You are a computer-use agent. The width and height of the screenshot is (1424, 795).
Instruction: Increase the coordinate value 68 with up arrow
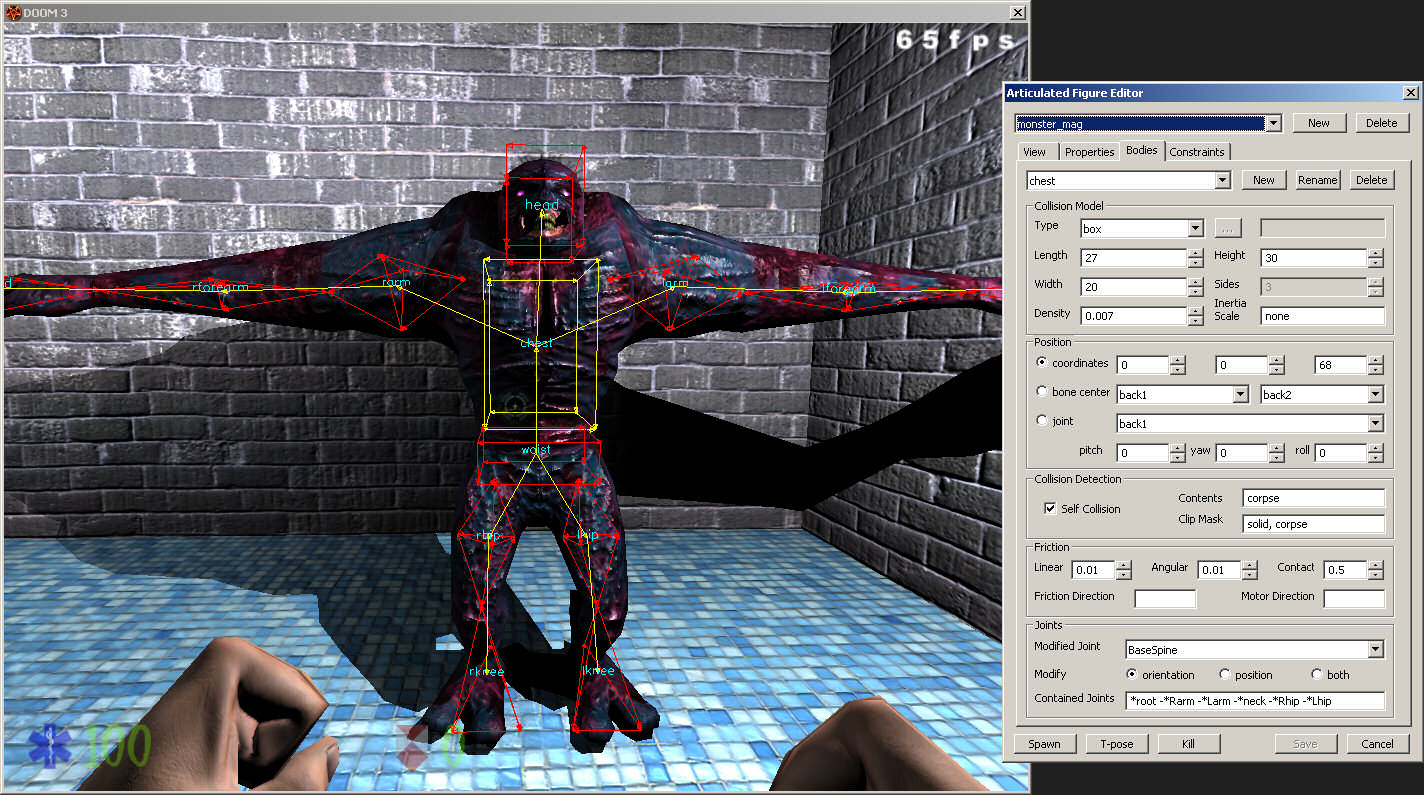pyautogui.click(x=1376, y=361)
